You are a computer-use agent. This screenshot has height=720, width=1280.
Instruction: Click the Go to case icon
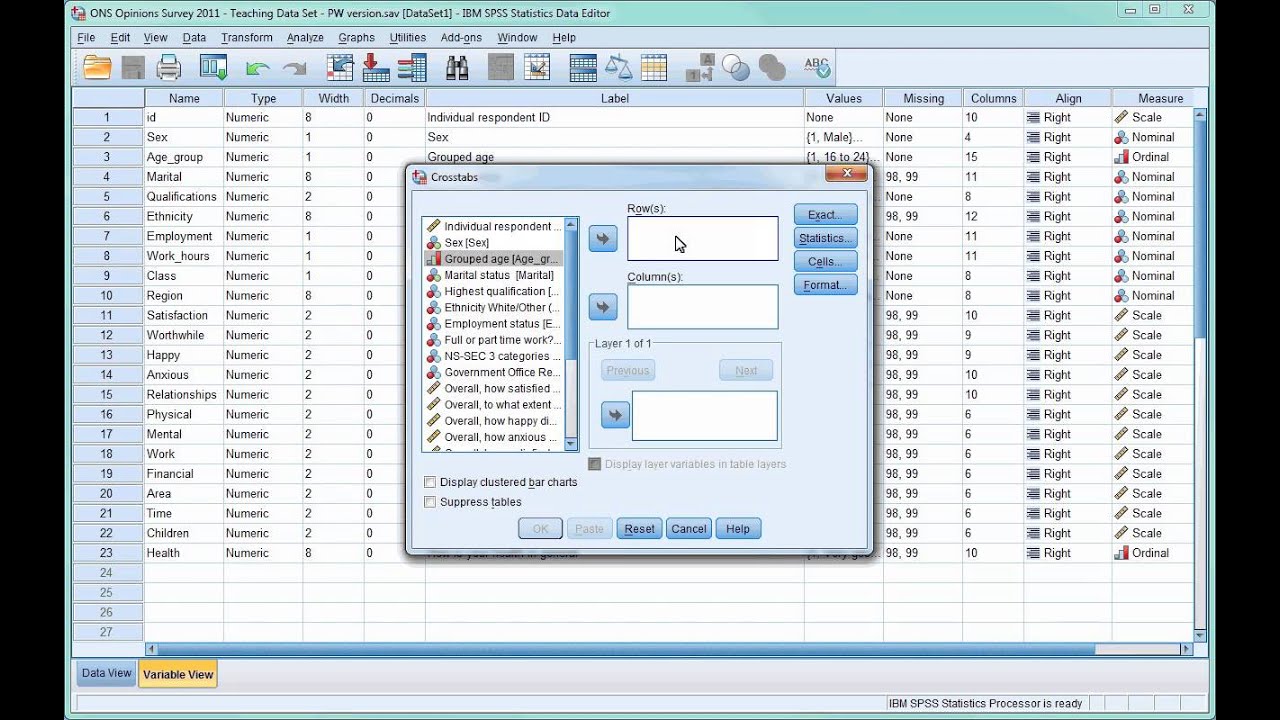point(340,68)
